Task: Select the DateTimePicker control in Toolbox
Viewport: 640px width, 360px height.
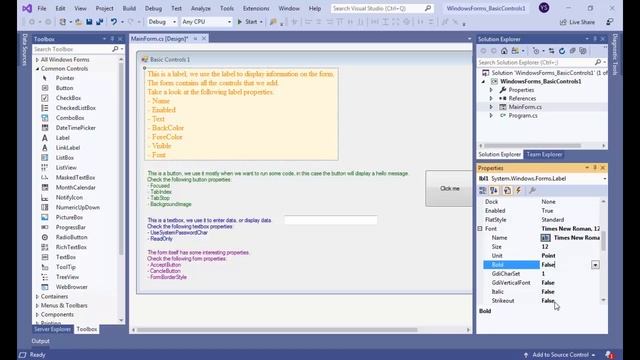Action: coord(76,128)
